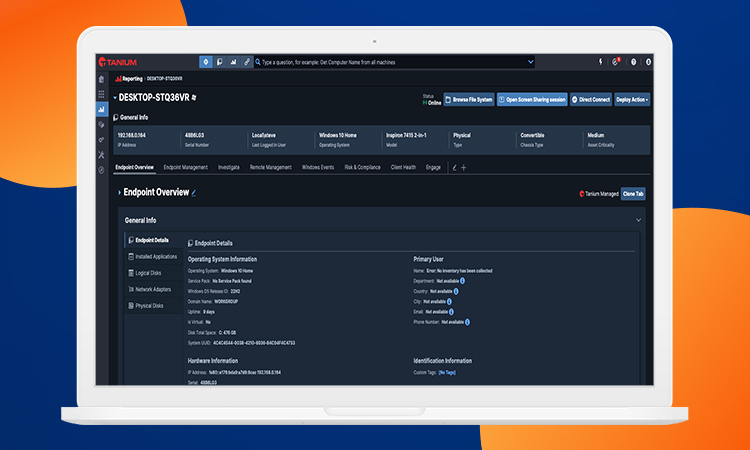Viewport: 750px width, 450px height.
Task: Open the help question mark icon
Action: [633, 62]
